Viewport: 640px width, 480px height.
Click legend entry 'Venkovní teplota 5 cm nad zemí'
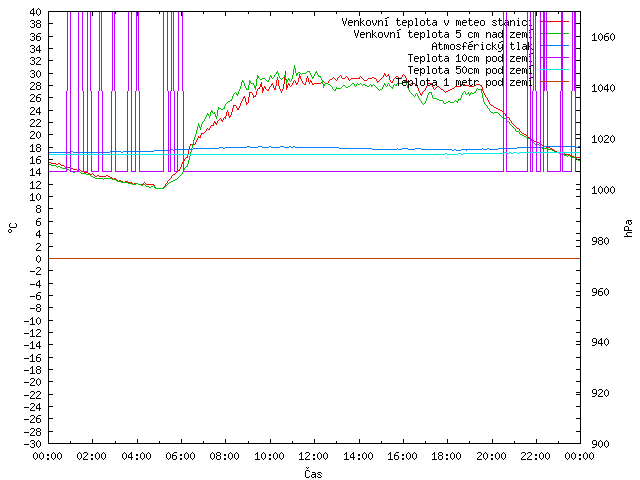443,34
